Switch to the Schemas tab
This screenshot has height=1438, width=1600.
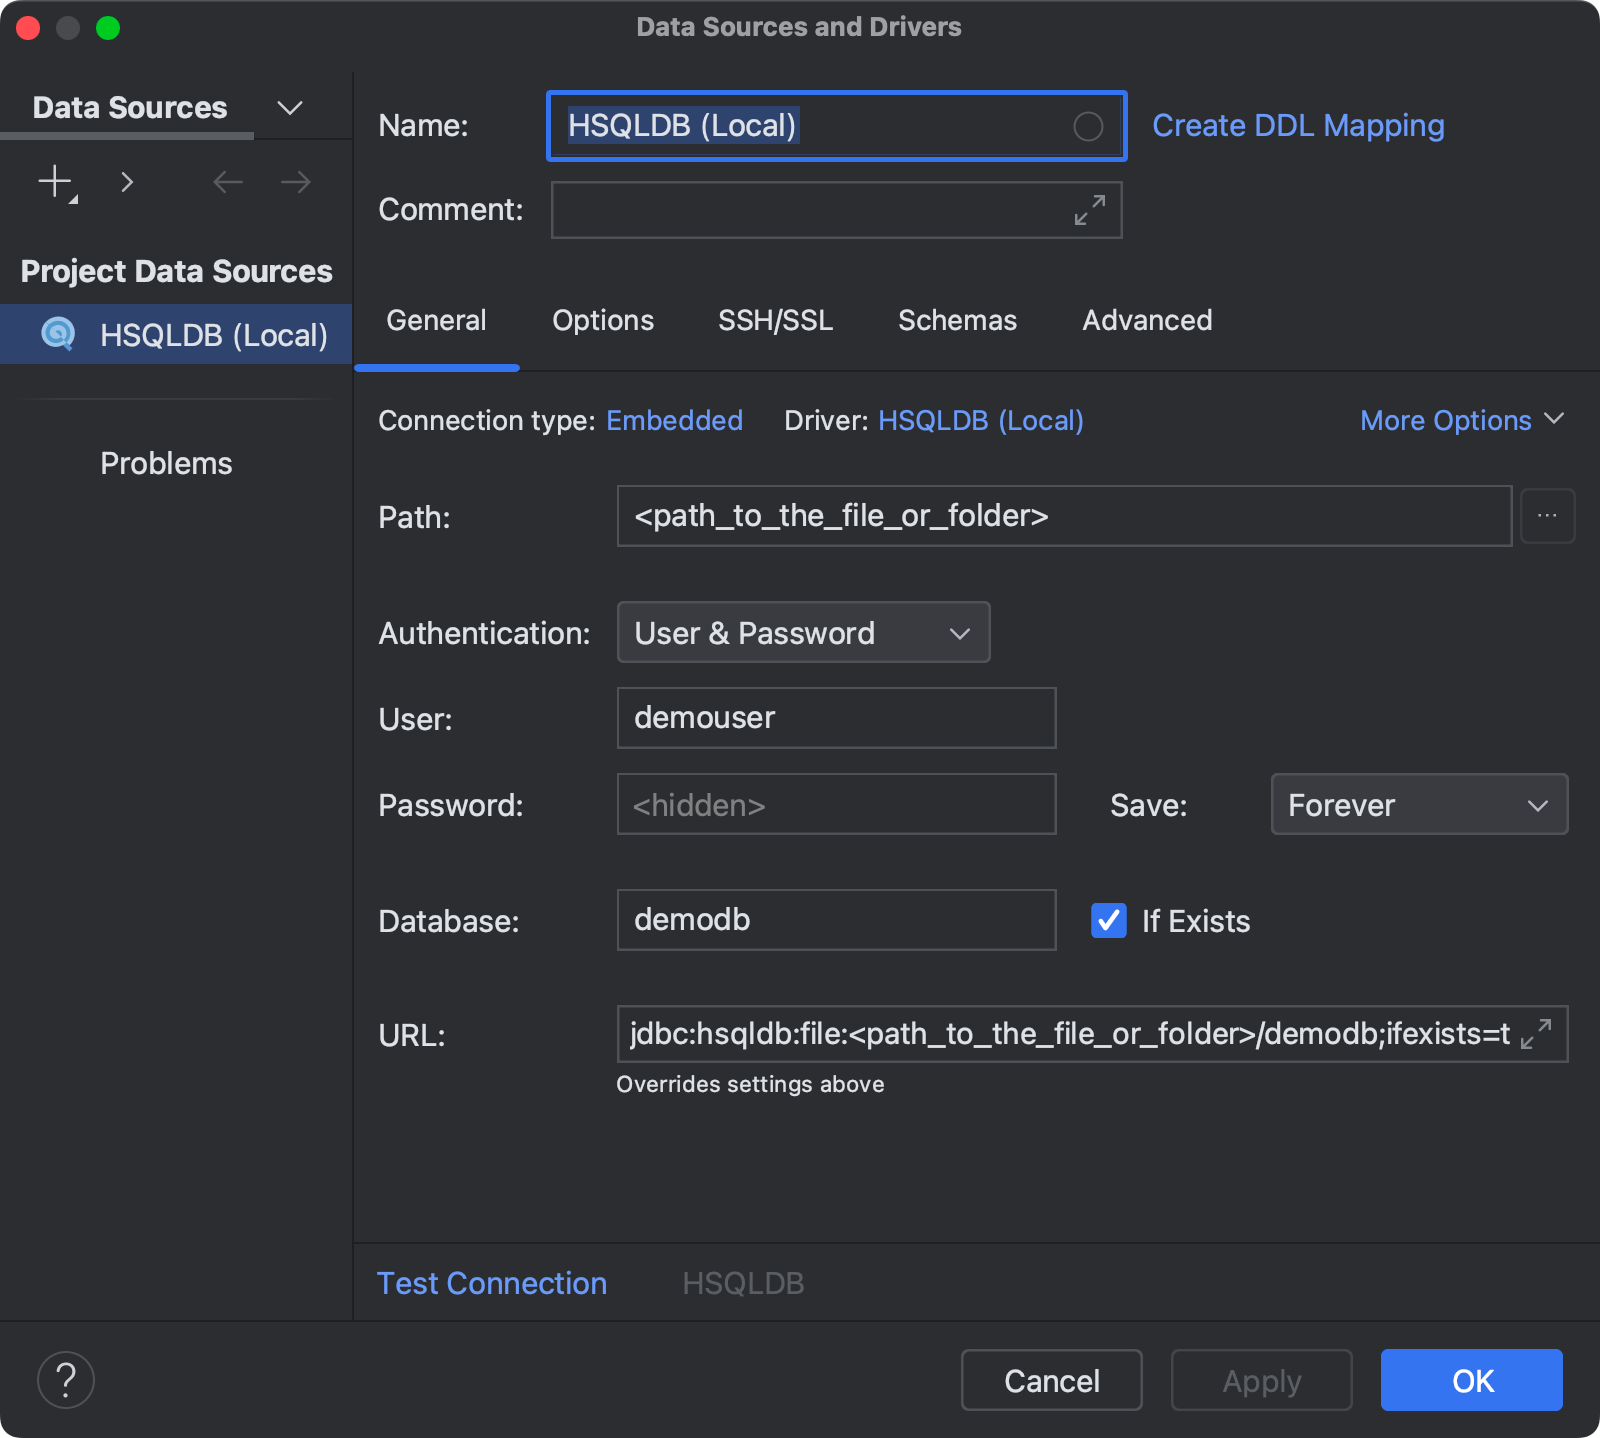957,320
